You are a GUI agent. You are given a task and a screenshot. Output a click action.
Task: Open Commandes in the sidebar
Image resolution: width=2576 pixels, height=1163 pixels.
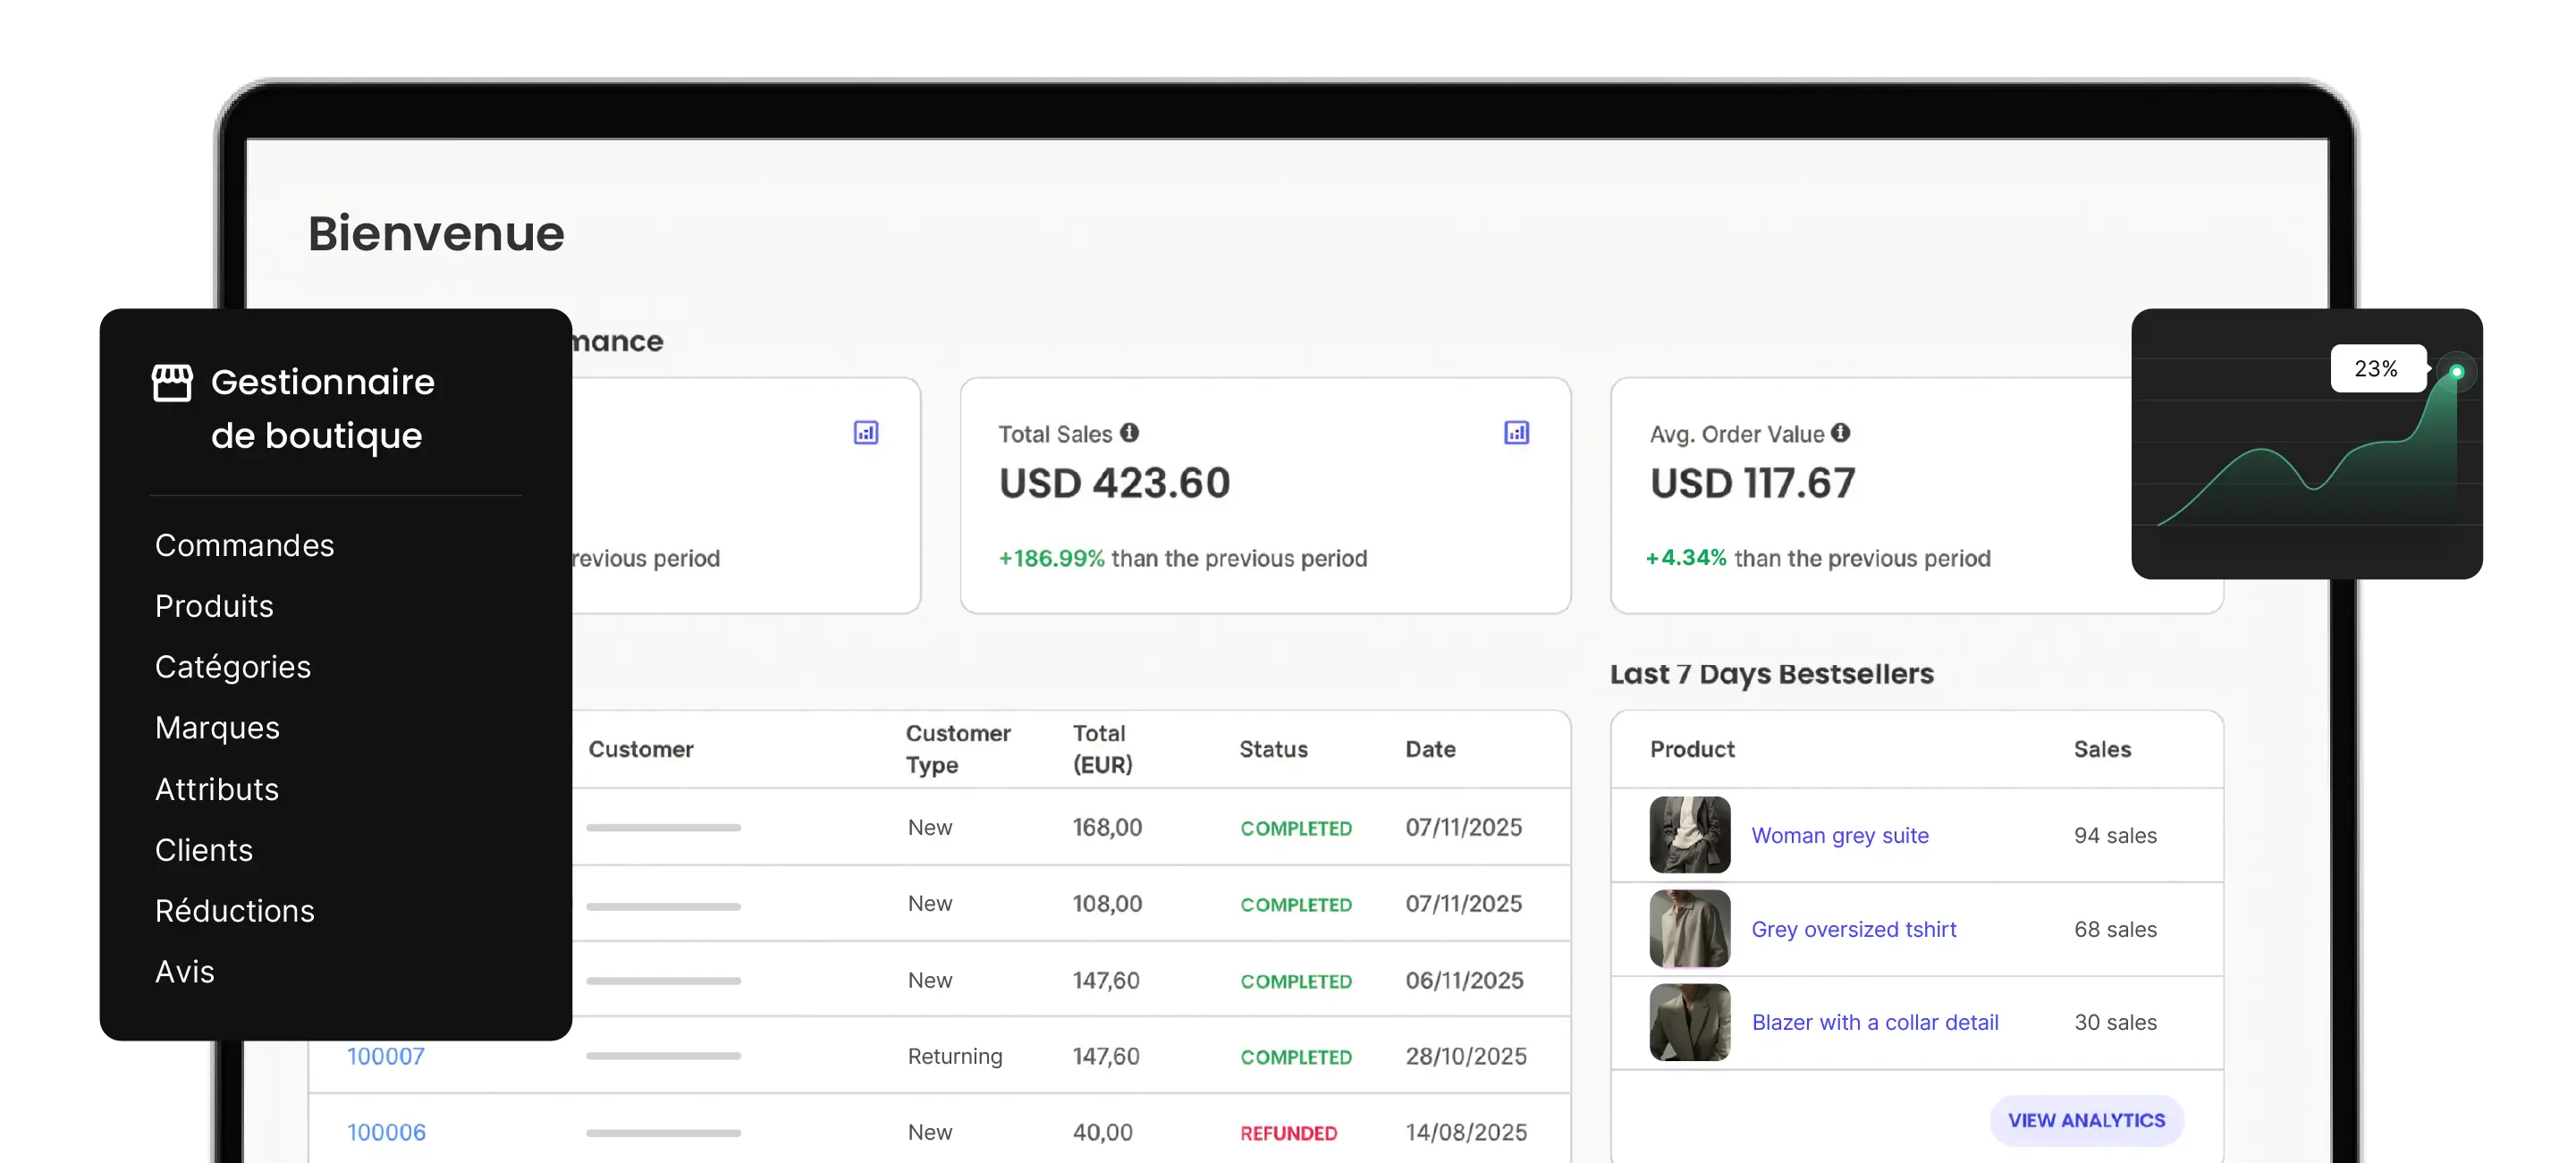coord(244,545)
